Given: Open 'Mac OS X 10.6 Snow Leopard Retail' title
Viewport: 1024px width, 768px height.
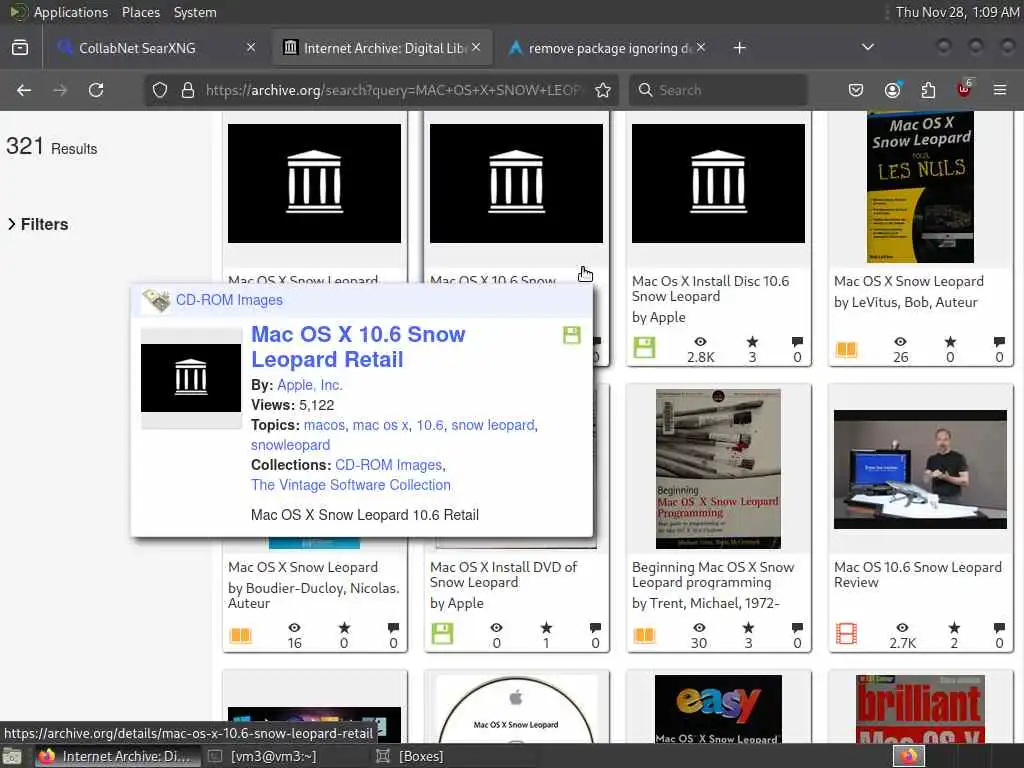Looking at the screenshot, I should coord(358,347).
